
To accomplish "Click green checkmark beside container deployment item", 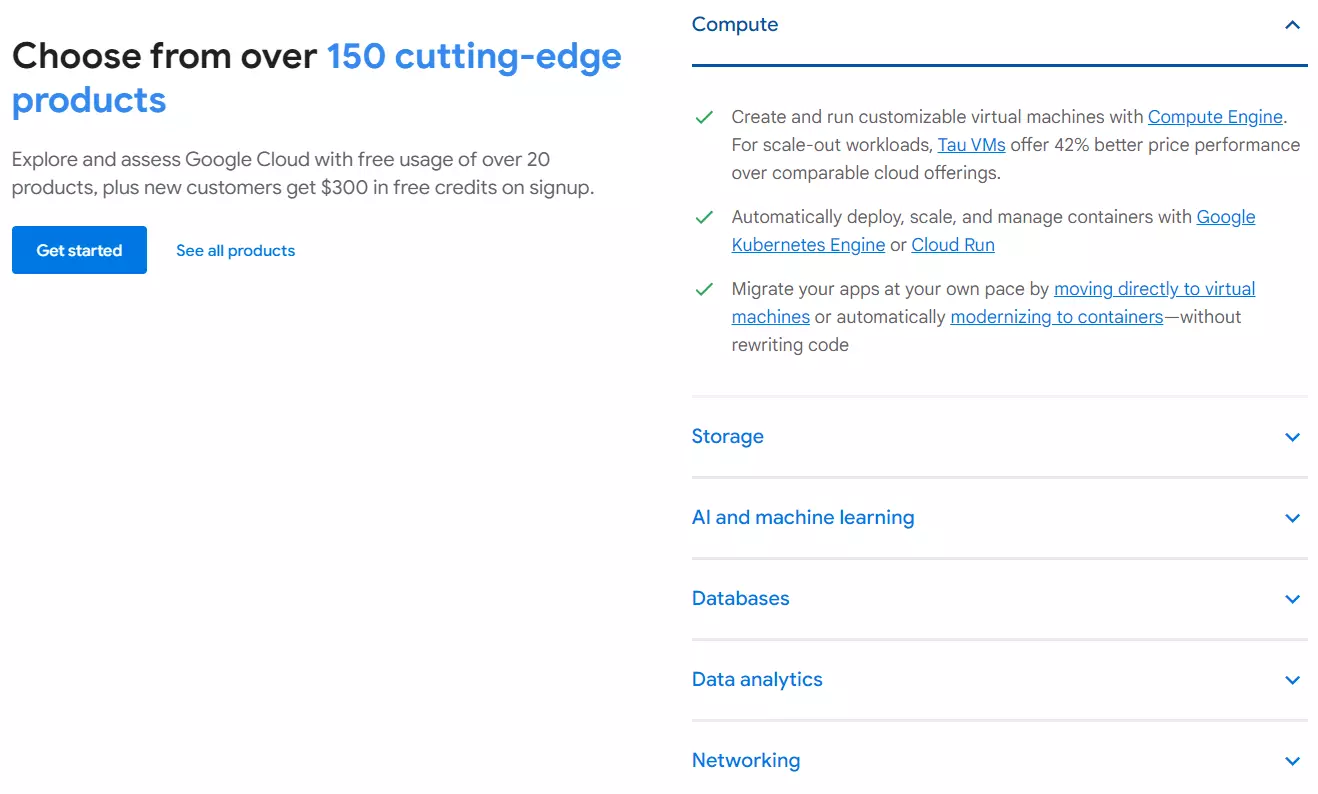I will click(x=704, y=217).
